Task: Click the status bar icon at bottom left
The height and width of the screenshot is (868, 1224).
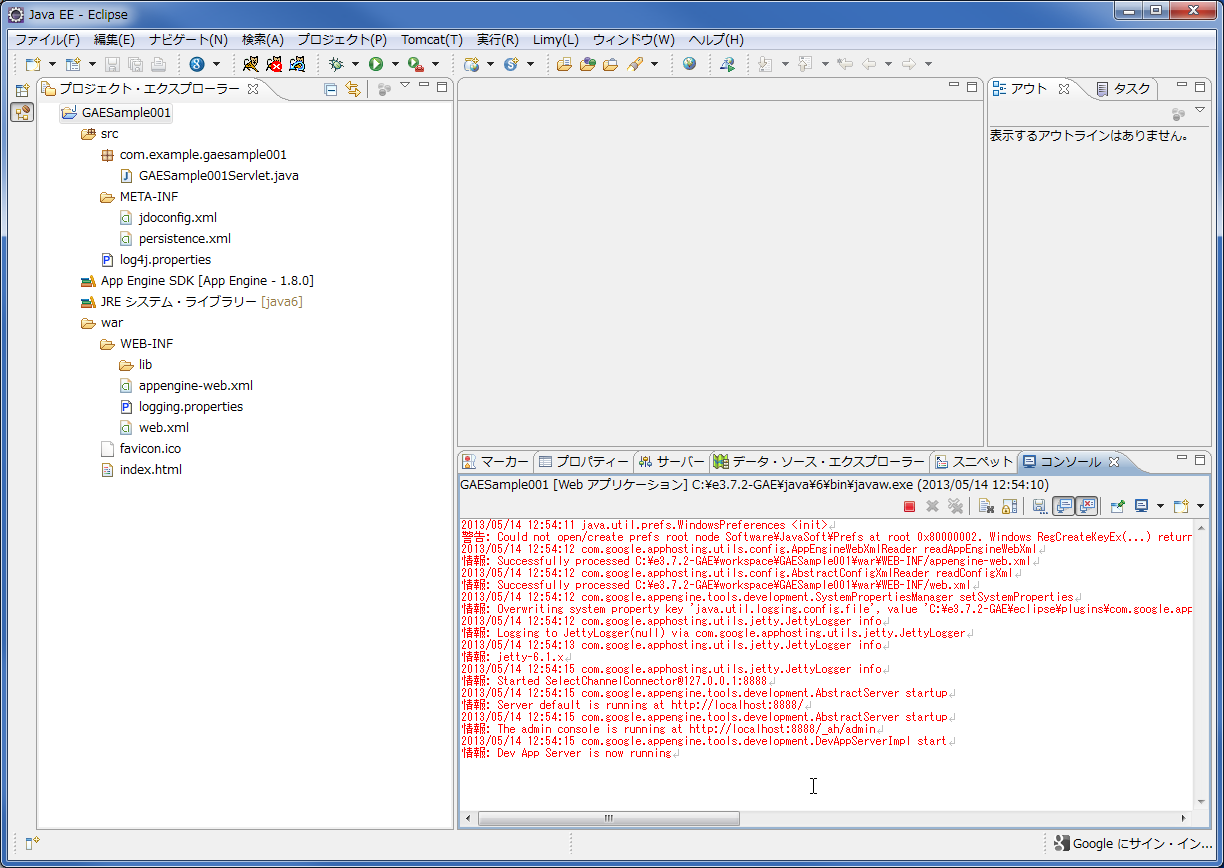Action: (x=31, y=842)
